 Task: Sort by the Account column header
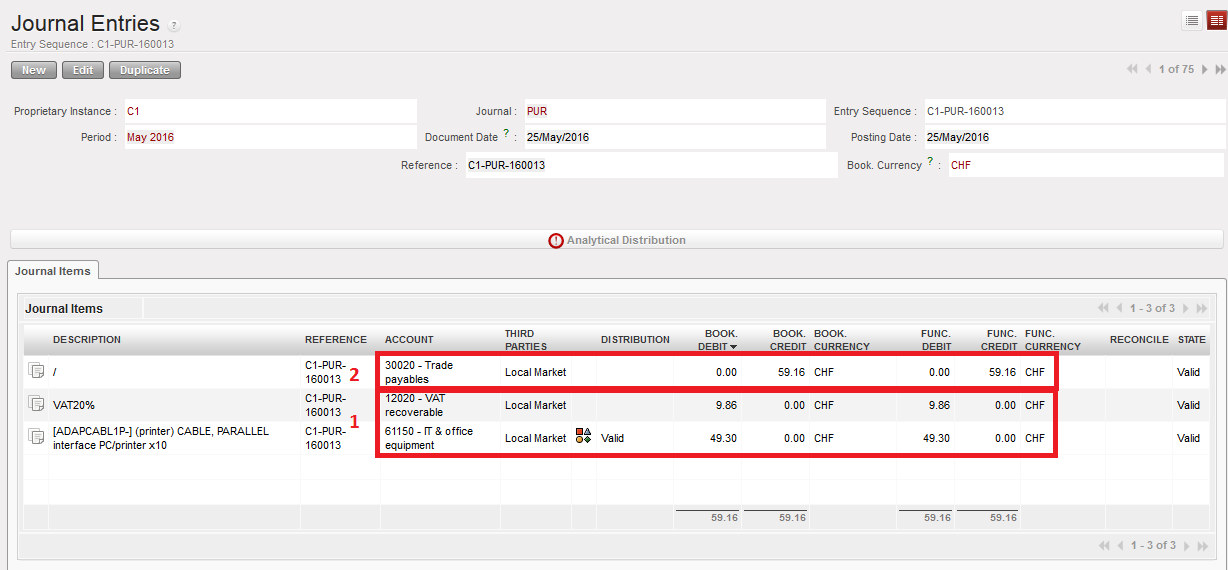point(409,340)
